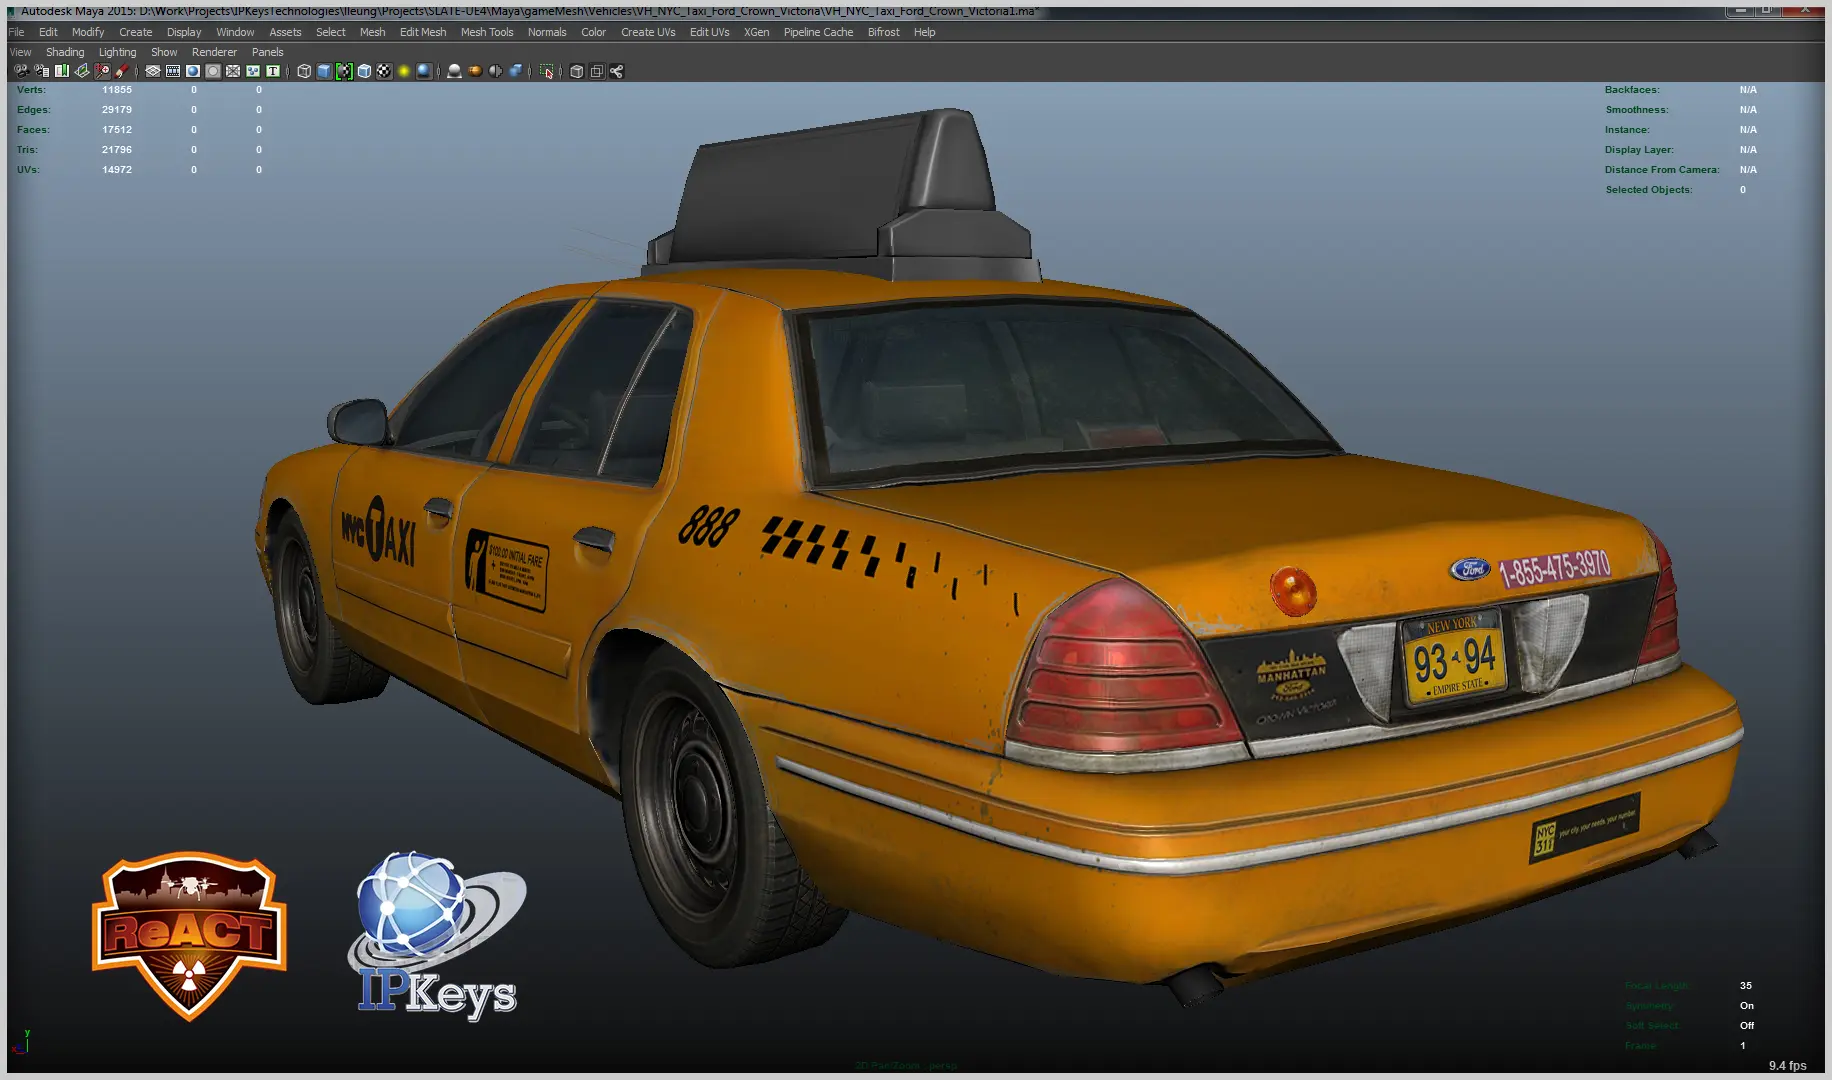Open the Renderer panel dropdown
The image size is (1832, 1080).
click(214, 52)
